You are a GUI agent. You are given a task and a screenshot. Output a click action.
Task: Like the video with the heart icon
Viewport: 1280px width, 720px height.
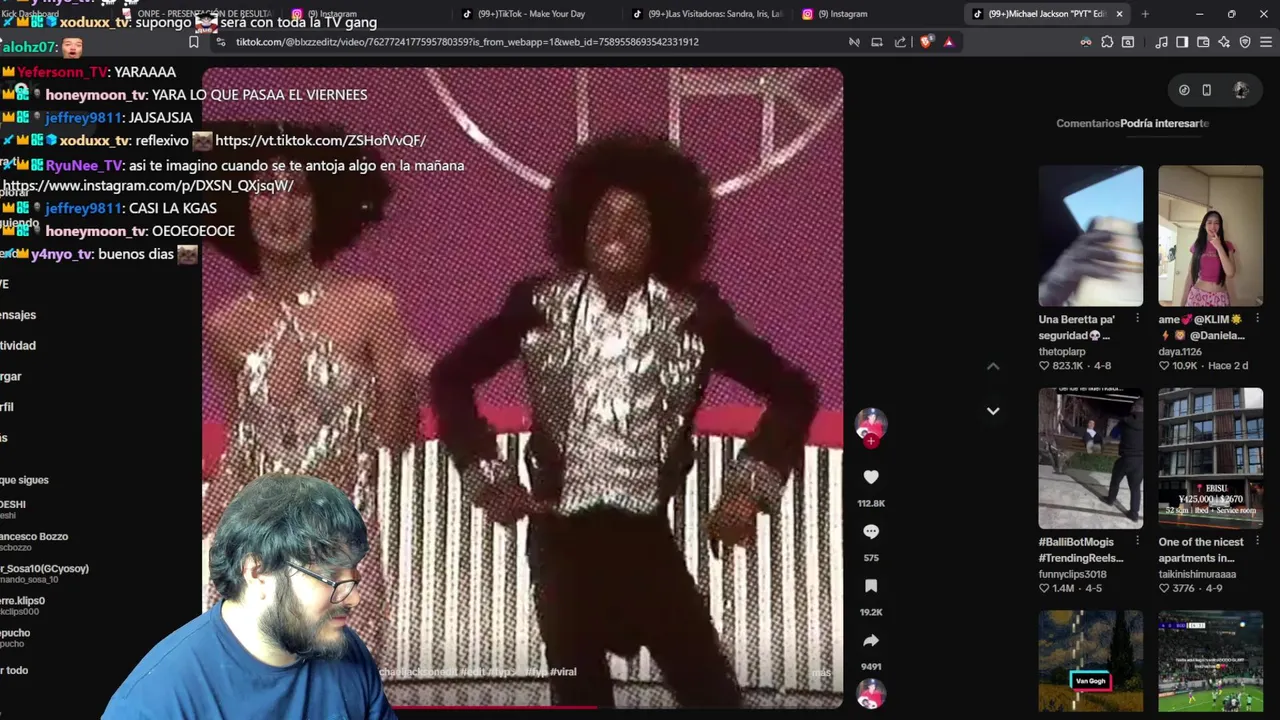[871, 477]
